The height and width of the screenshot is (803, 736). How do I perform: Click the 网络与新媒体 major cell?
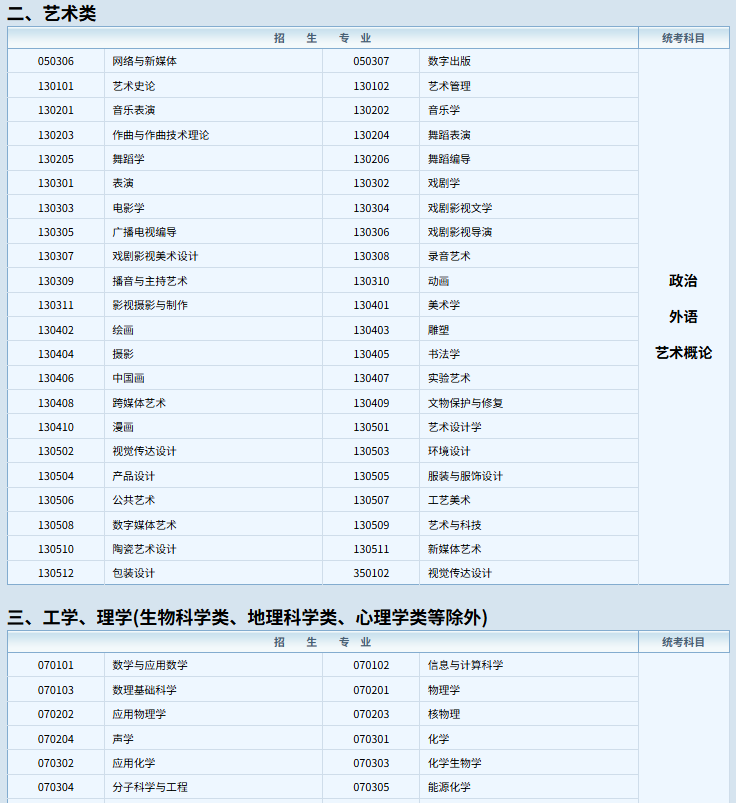pyautogui.click(x=144, y=61)
